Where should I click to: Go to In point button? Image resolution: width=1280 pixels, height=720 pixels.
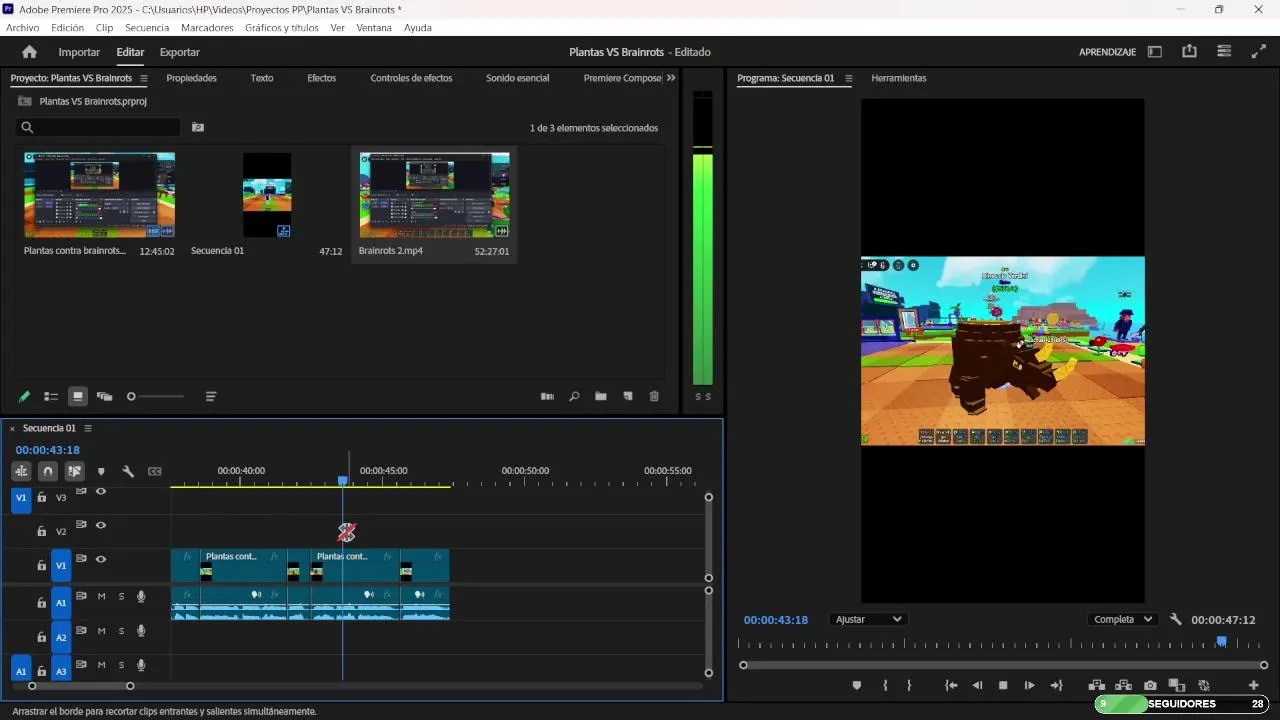pos(951,686)
